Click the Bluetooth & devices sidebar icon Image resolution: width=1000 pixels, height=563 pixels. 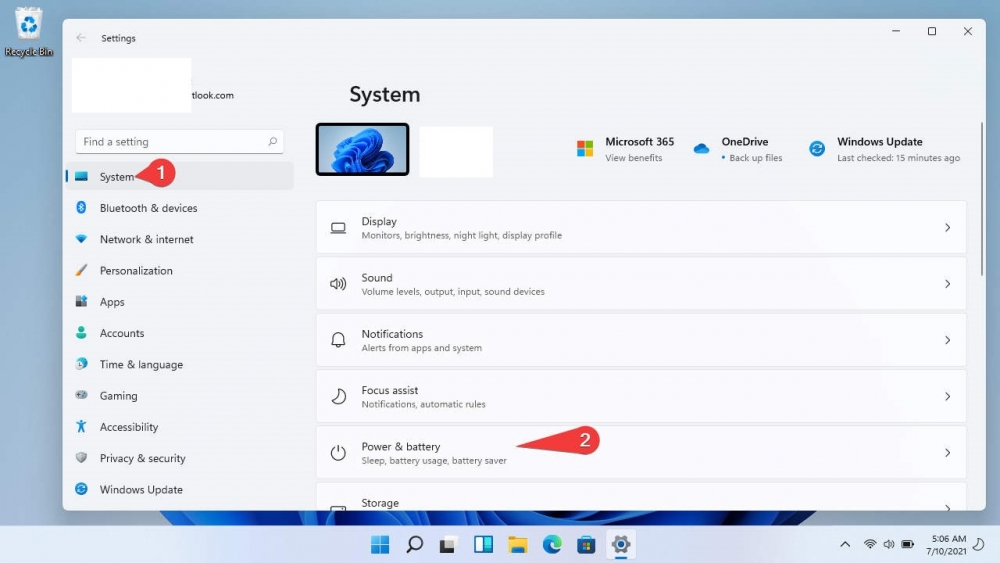pyautogui.click(x=81, y=208)
